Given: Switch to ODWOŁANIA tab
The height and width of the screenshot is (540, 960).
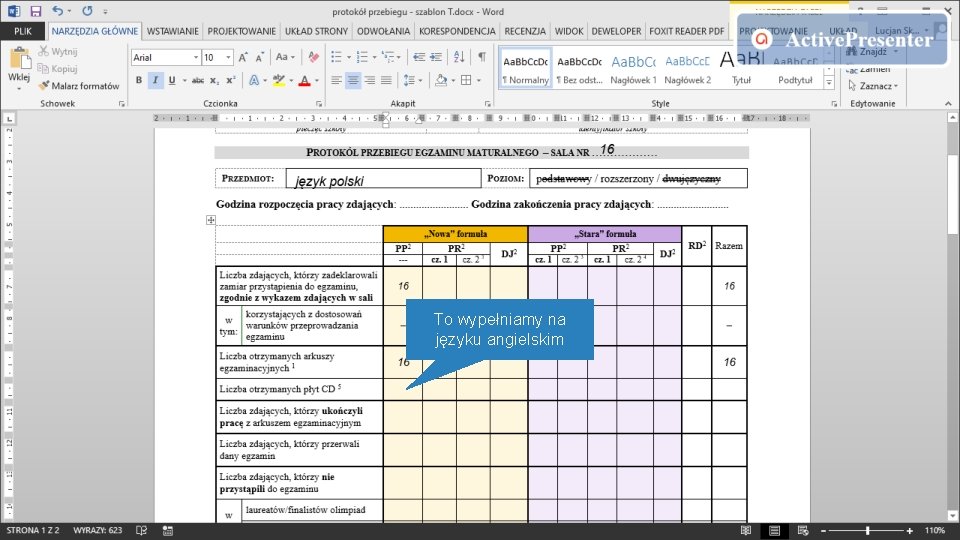Looking at the screenshot, I should (383, 31).
